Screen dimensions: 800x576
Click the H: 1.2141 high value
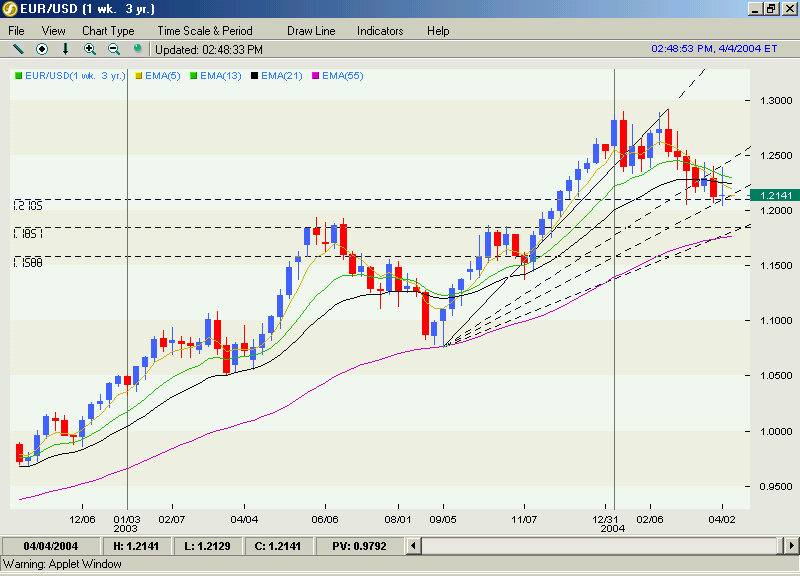pos(136,546)
